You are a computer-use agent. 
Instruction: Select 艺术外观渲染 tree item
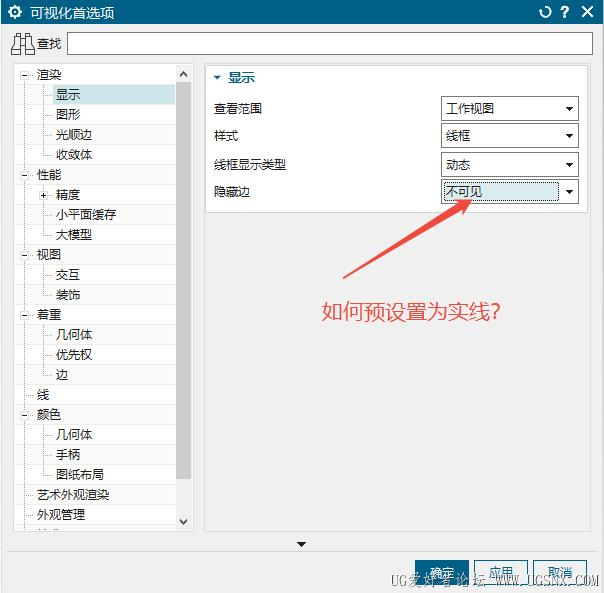(73, 495)
